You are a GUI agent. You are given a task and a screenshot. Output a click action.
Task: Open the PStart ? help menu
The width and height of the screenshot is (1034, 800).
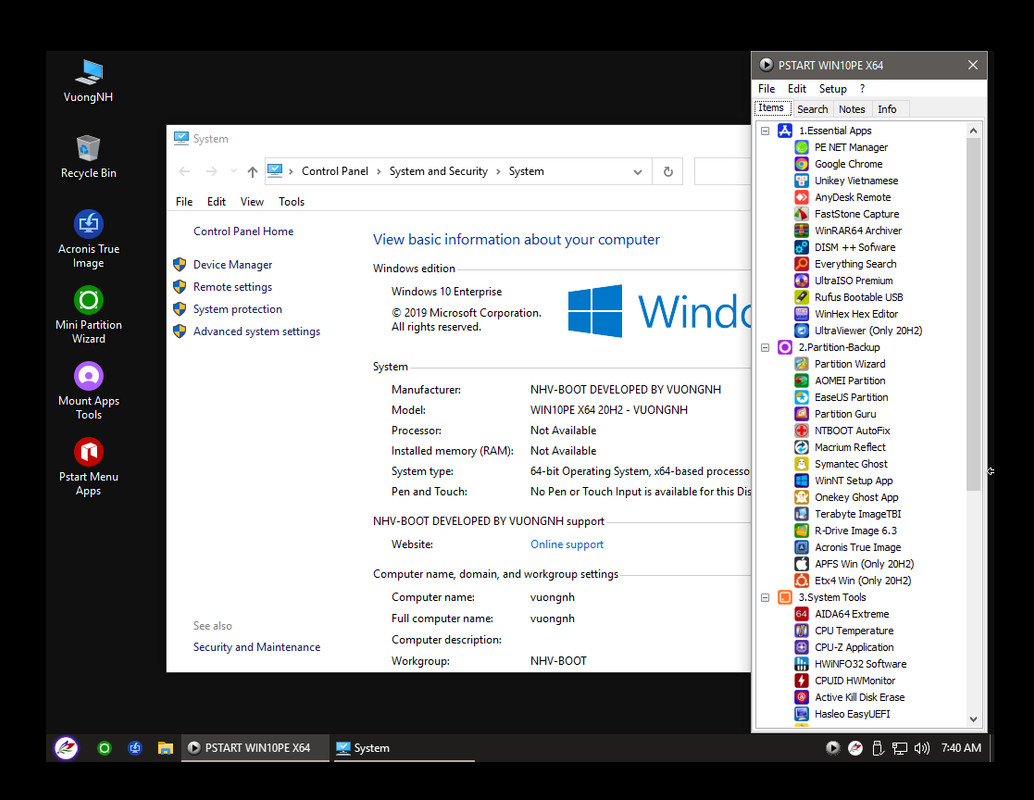[862, 88]
